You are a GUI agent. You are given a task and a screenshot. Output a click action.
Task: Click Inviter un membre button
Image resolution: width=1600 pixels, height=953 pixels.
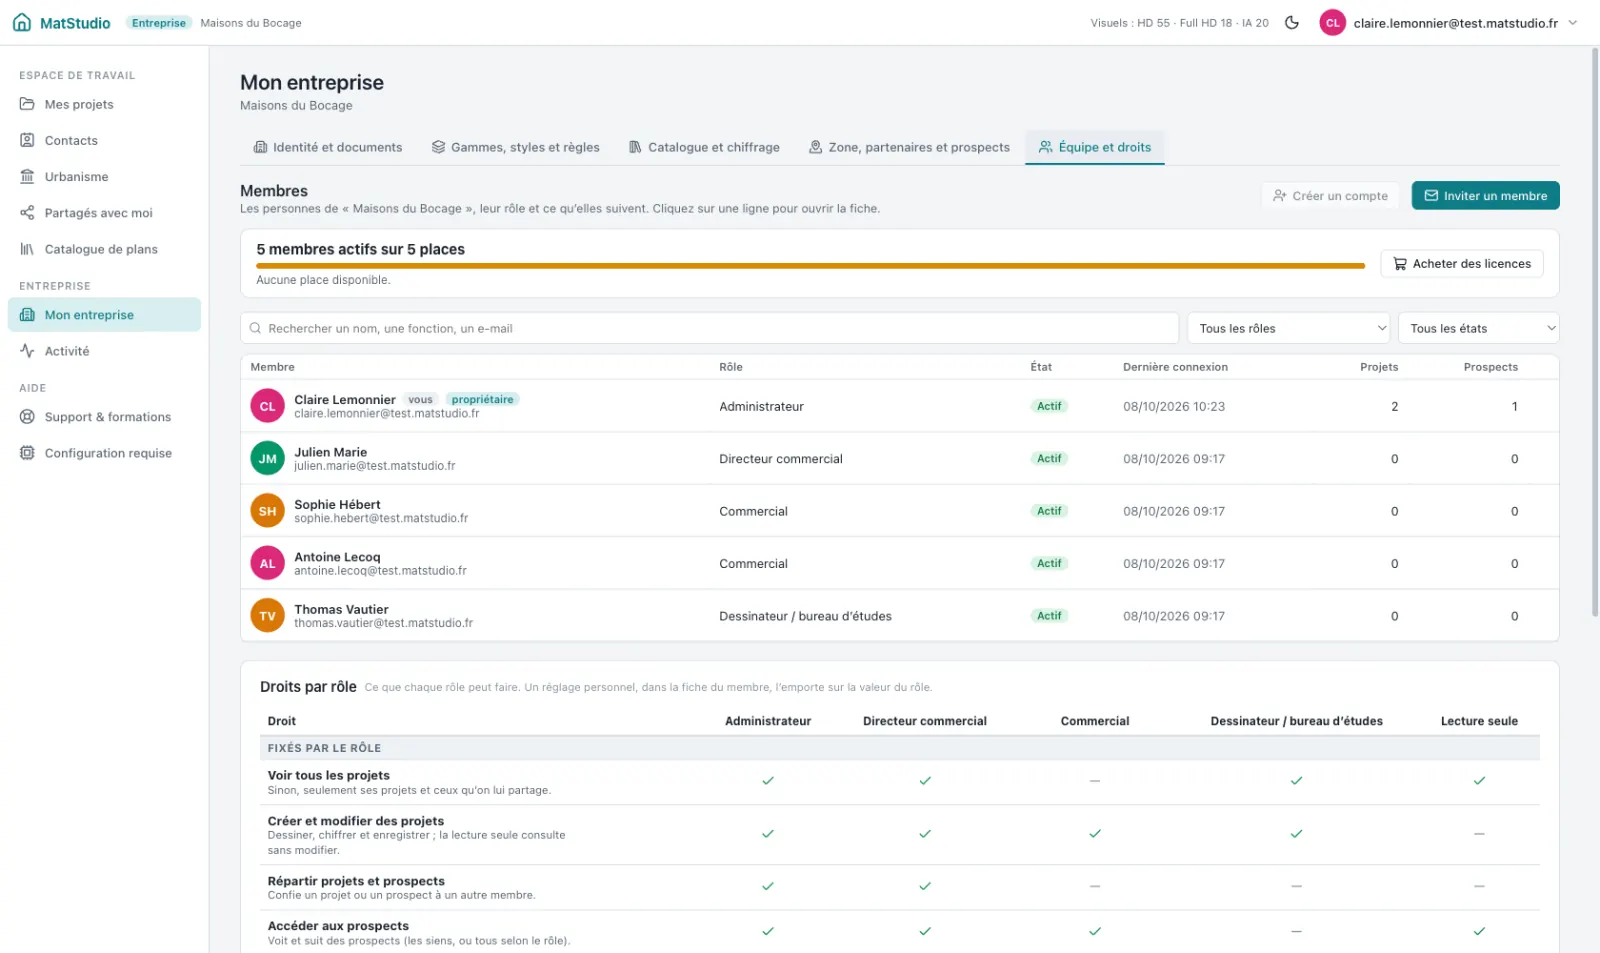pos(1485,196)
